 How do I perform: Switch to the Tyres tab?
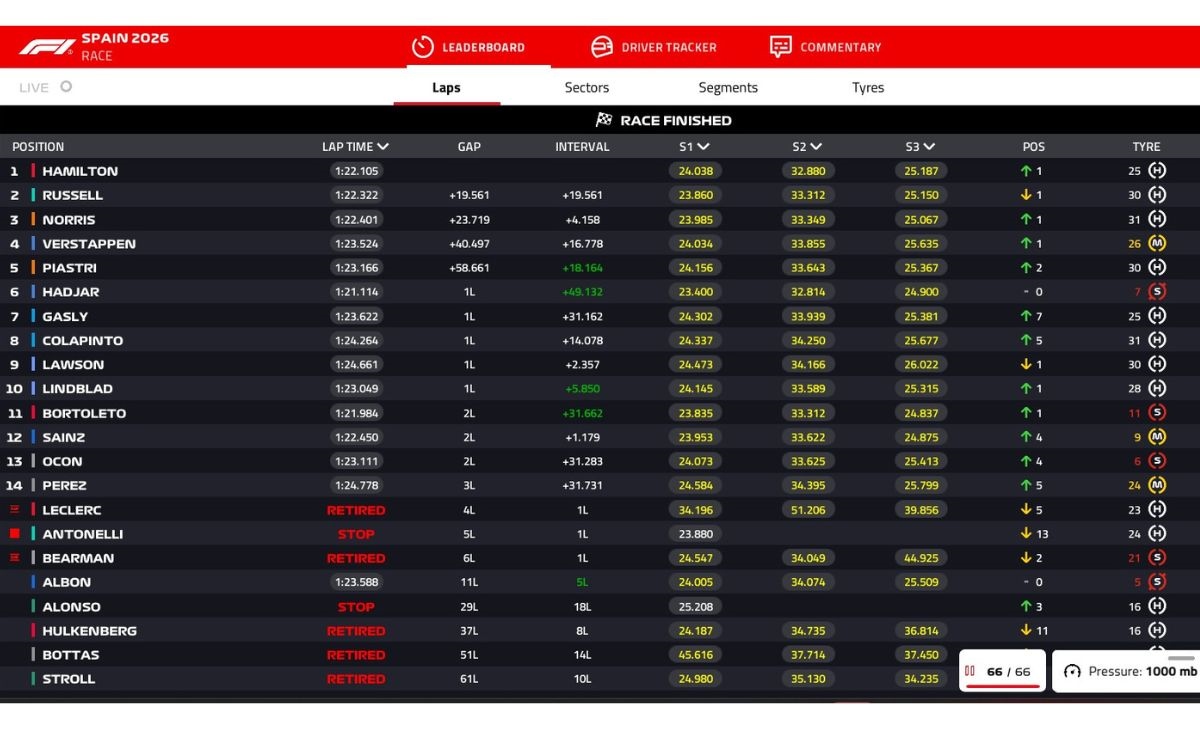(x=868, y=87)
